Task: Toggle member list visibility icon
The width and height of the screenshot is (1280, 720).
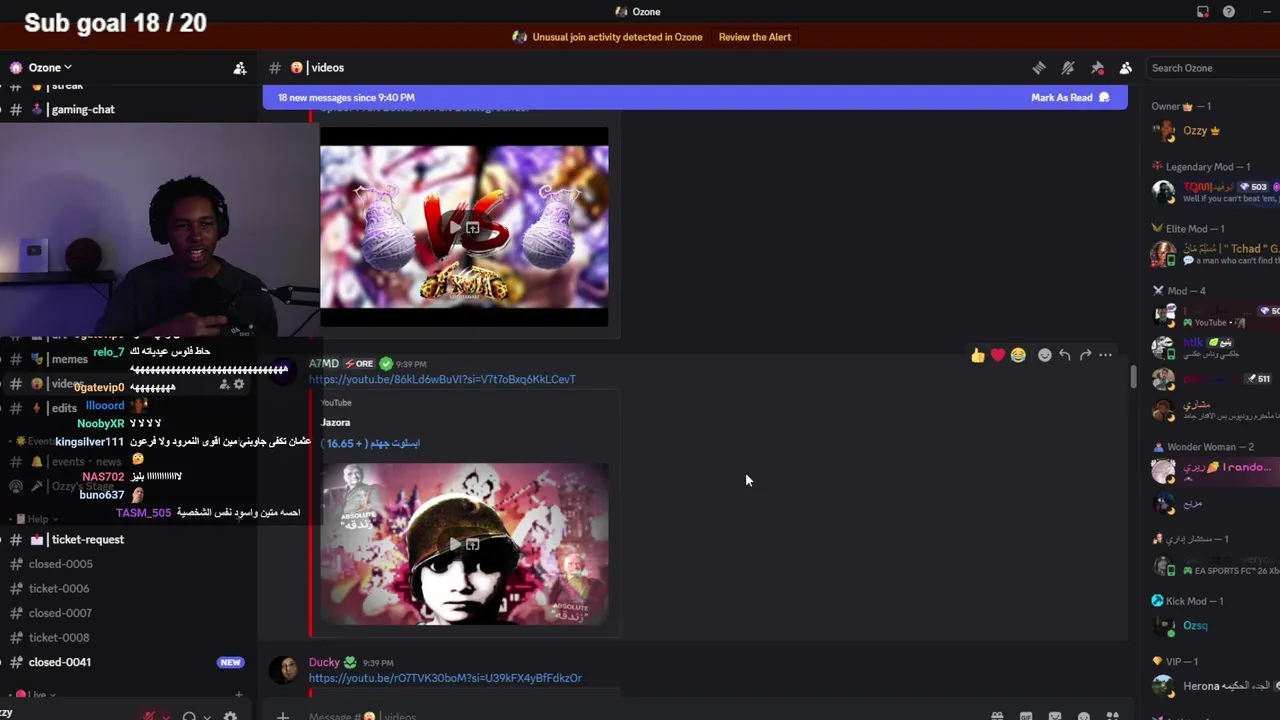Action: point(1126,68)
